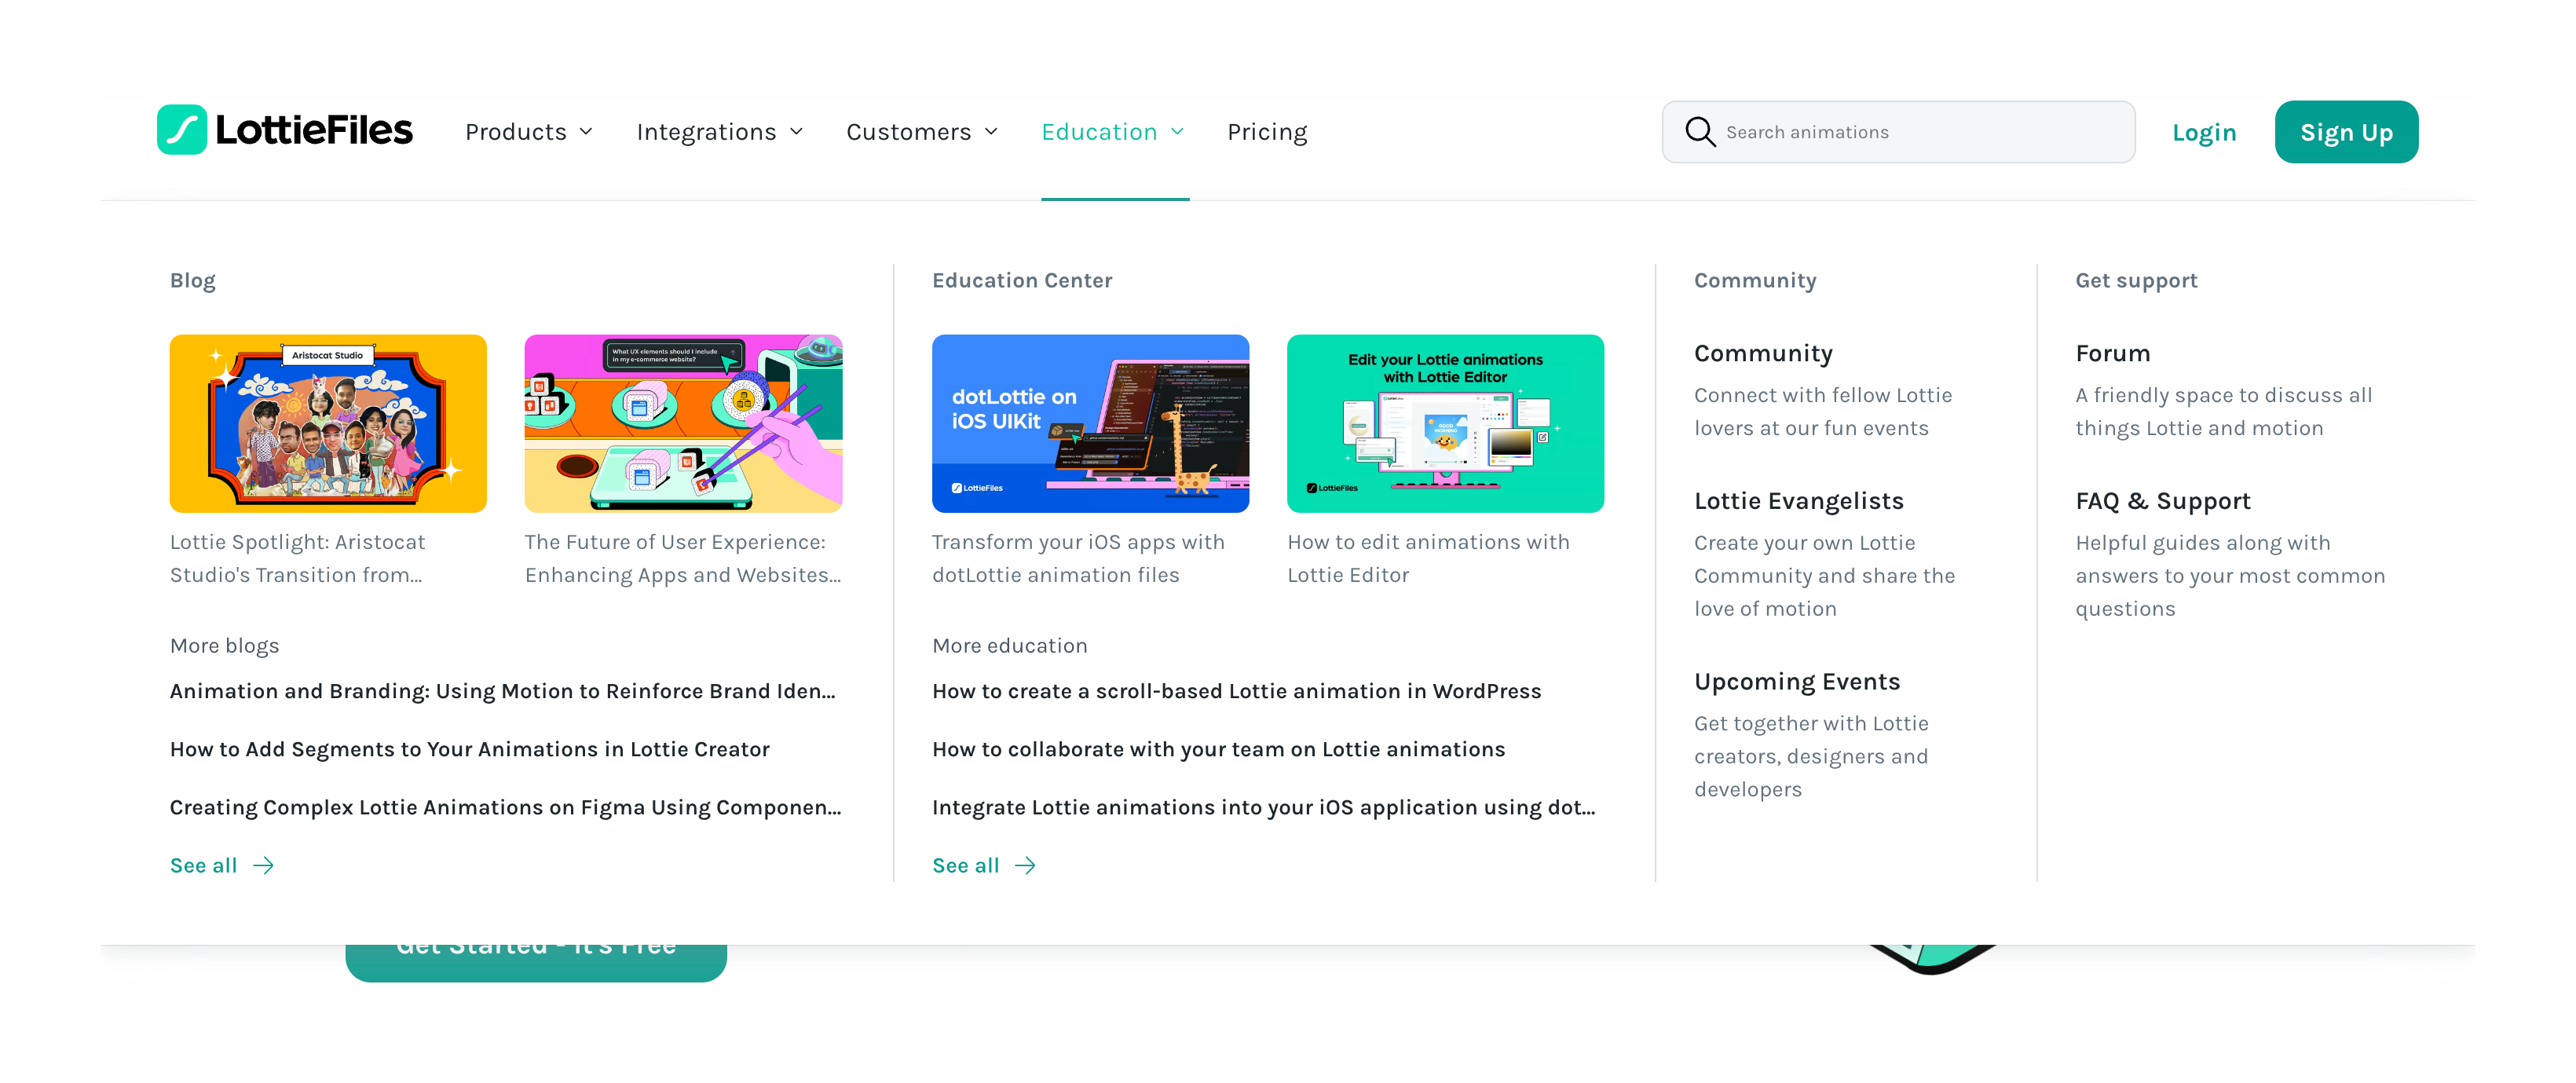Open scroll-based Lottie animation in WordPress article
The width and height of the screenshot is (2576, 1083).
click(x=1236, y=691)
